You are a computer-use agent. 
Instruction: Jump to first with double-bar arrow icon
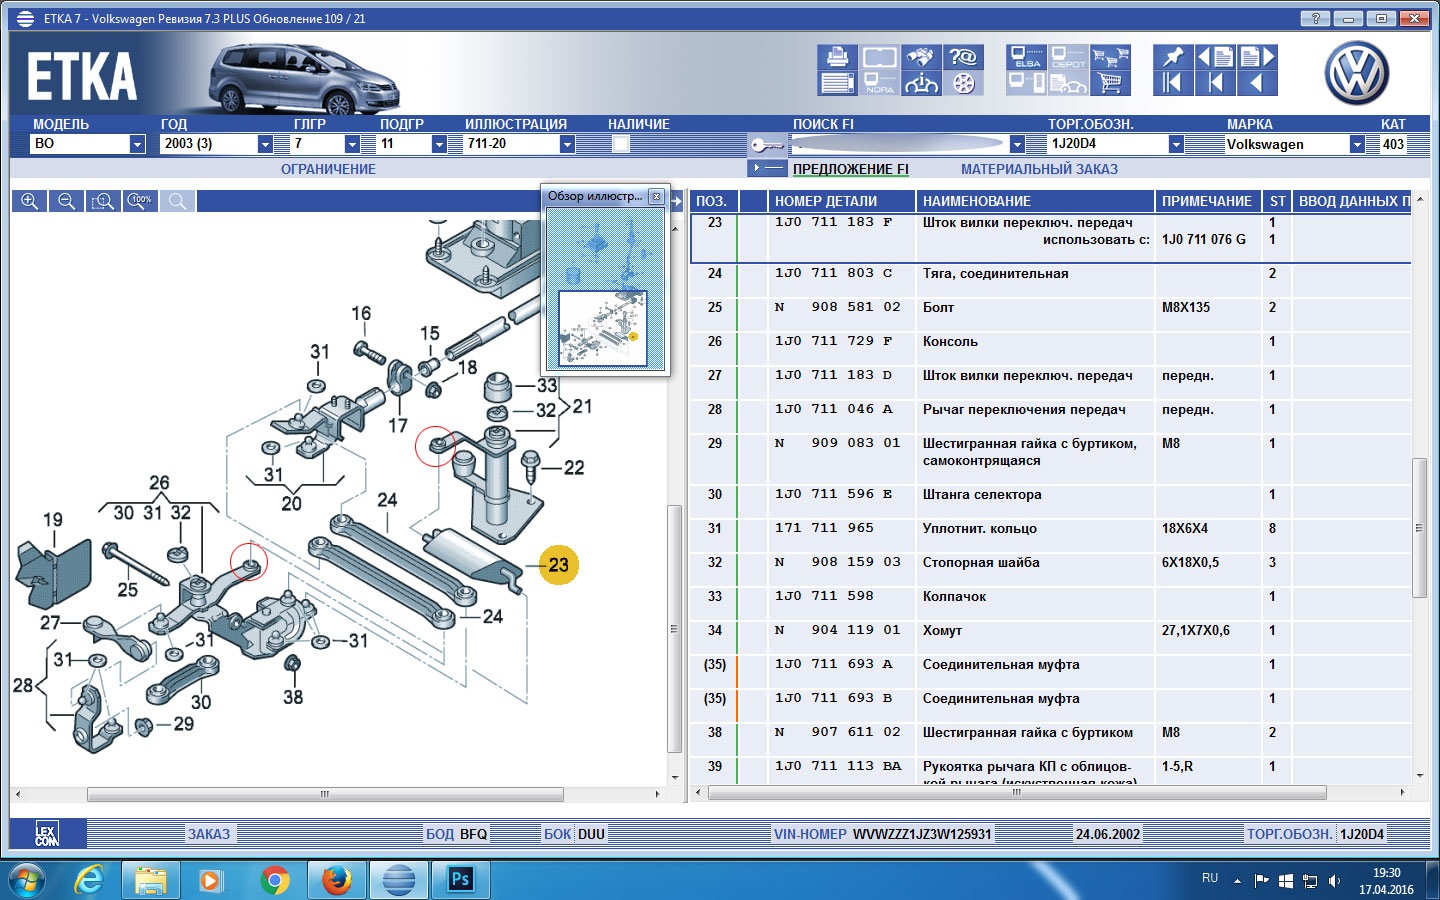(1173, 83)
